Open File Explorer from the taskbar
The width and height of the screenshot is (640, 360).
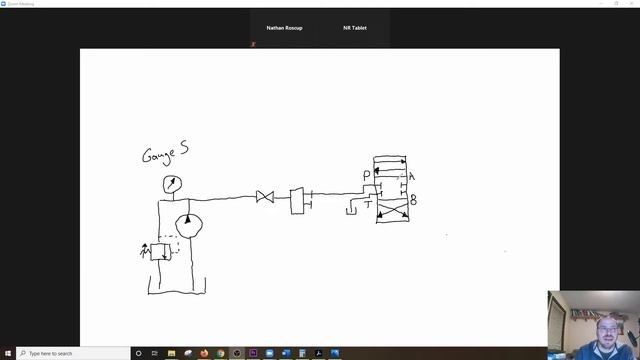[171, 353]
